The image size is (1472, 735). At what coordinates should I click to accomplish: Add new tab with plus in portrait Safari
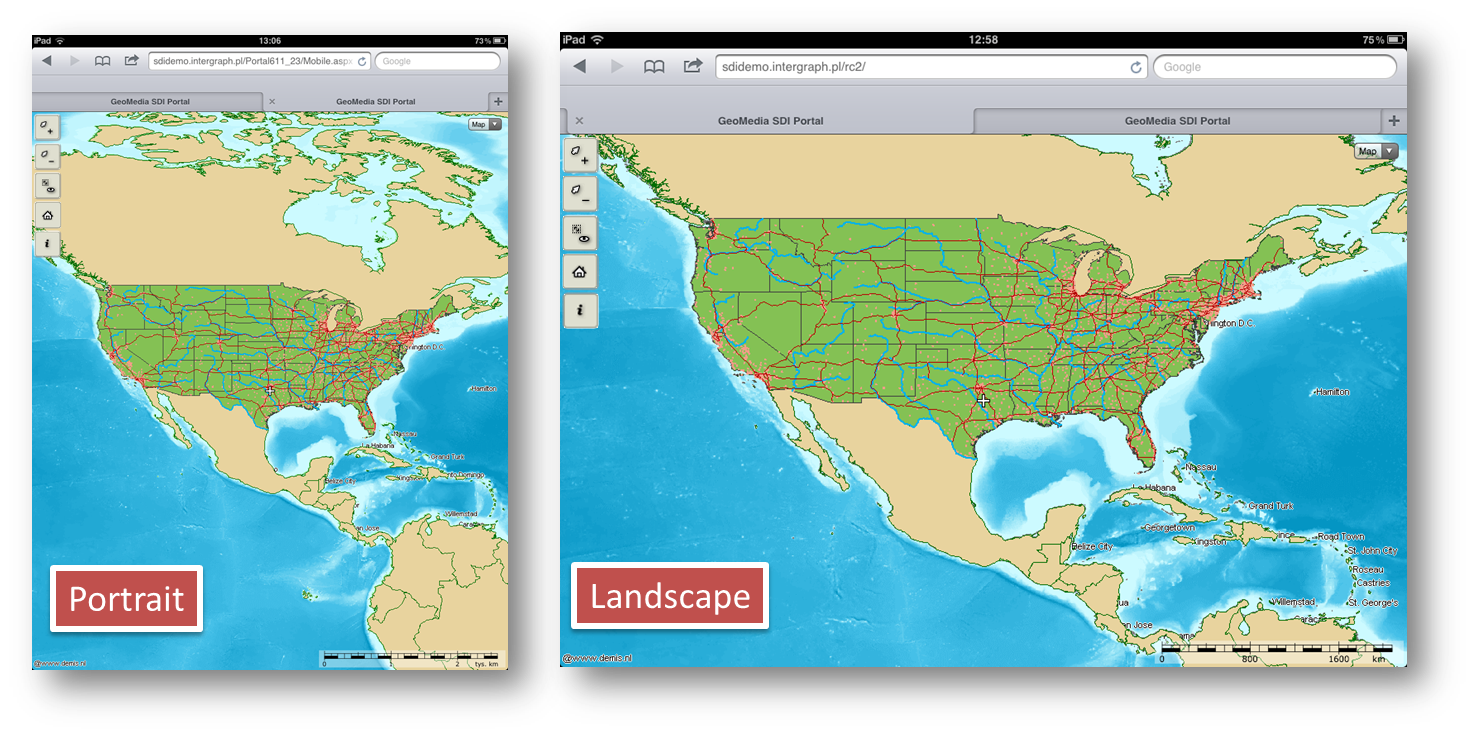tap(498, 101)
